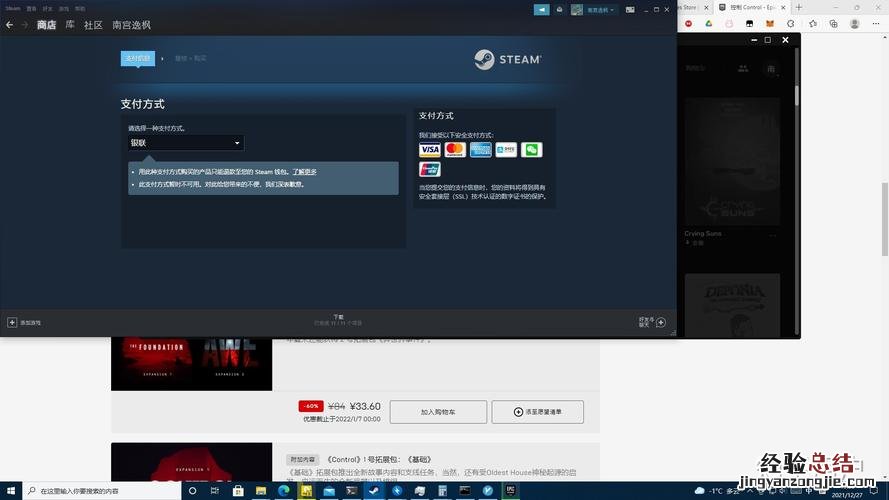Image resolution: width=889 pixels, height=500 pixels.
Task: Go back with Steam's back arrow
Action: (x=10, y=24)
